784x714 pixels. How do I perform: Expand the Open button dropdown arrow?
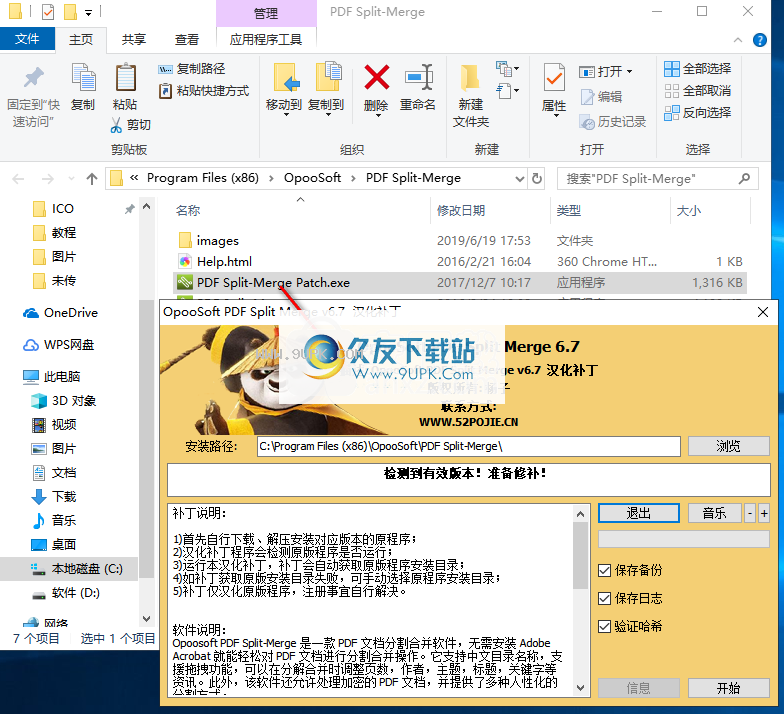[630, 72]
